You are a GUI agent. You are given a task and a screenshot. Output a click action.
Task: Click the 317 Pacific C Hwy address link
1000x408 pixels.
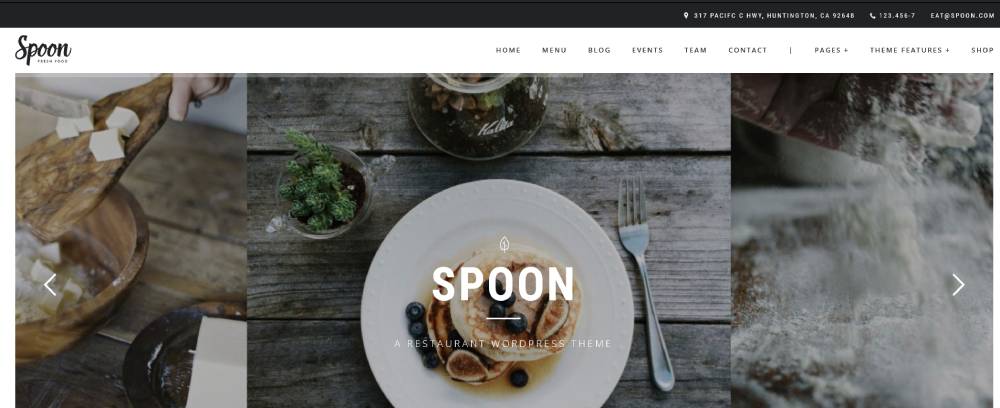tap(774, 15)
